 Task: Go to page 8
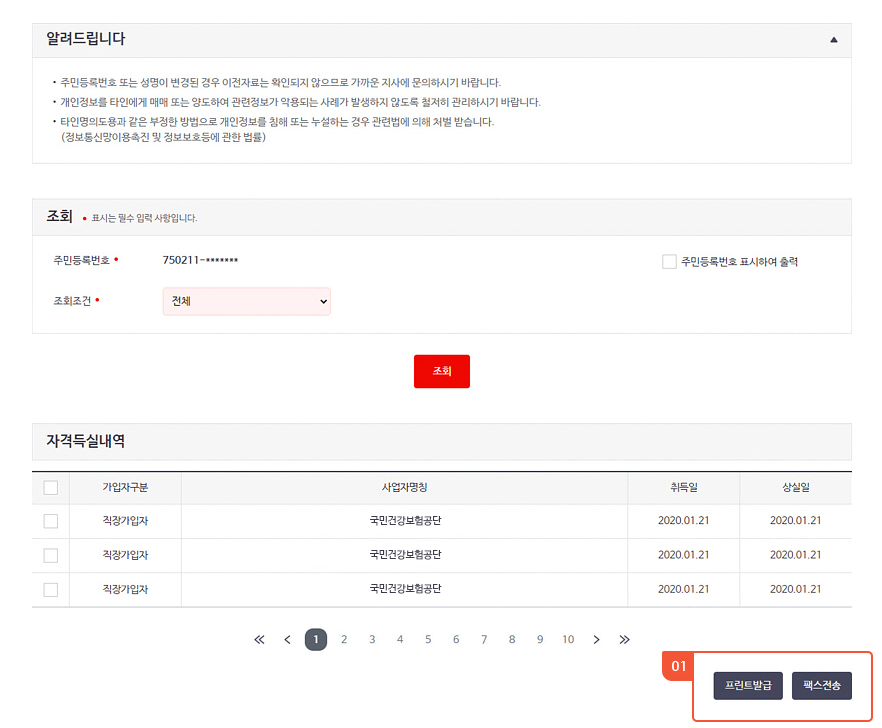(x=512, y=640)
